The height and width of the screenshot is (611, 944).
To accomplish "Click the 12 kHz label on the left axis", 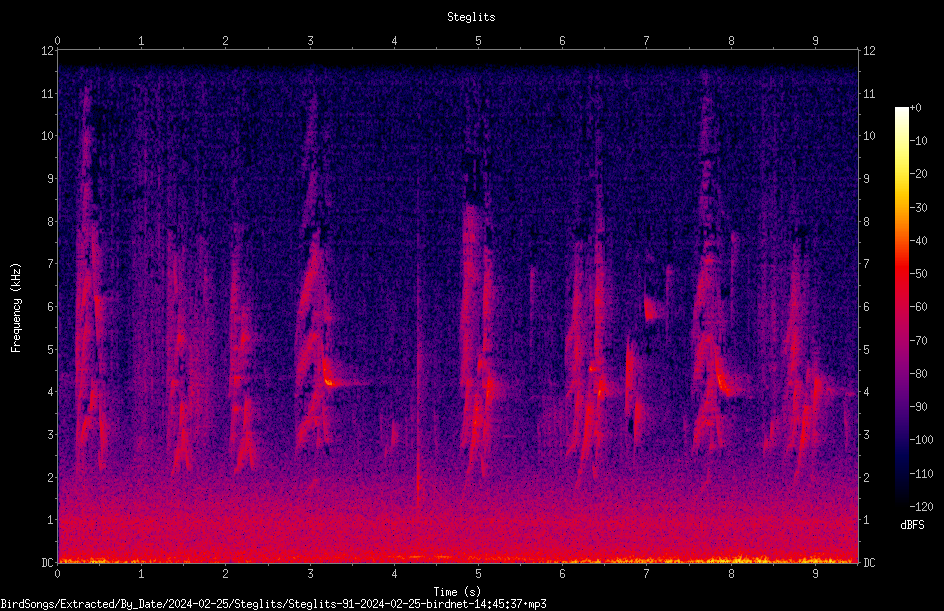I will pos(47,51).
